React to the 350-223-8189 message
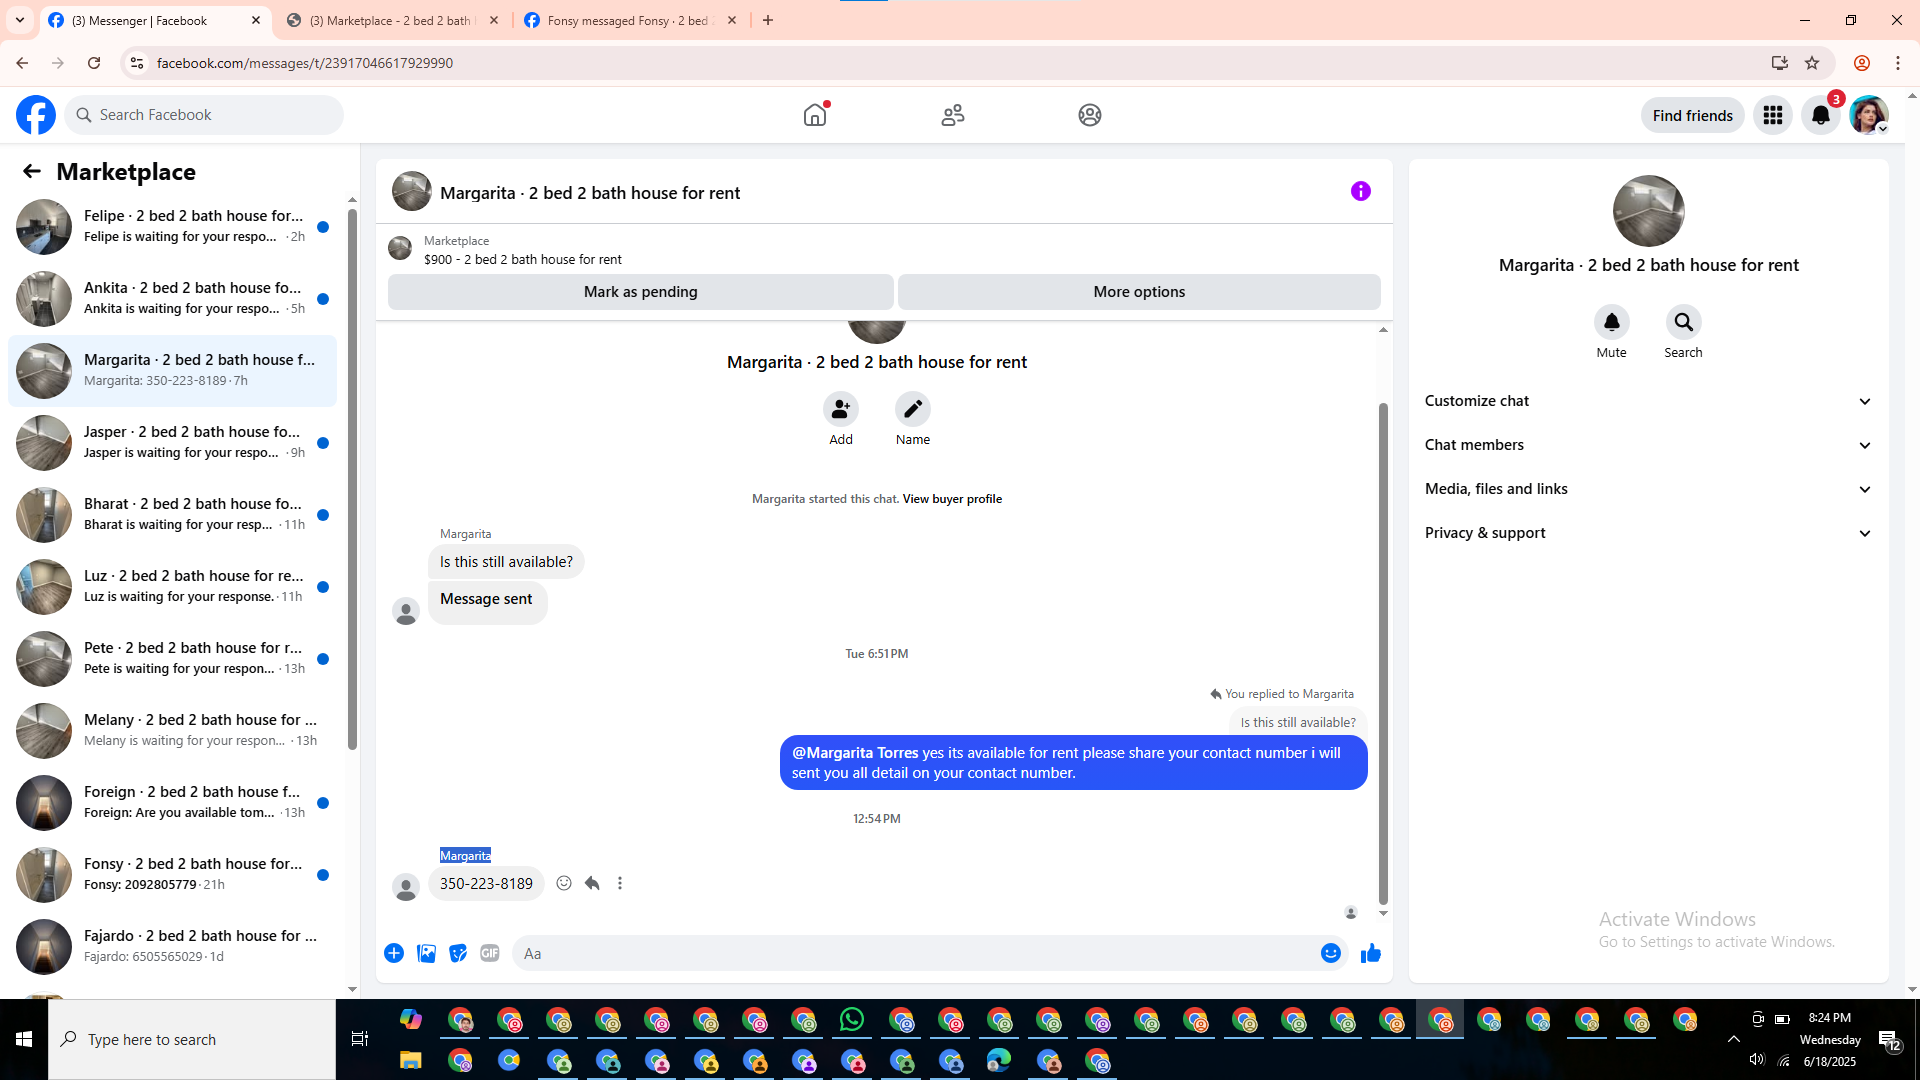The height and width of the screenshot is (1080, 1920). tap(564, 883)
